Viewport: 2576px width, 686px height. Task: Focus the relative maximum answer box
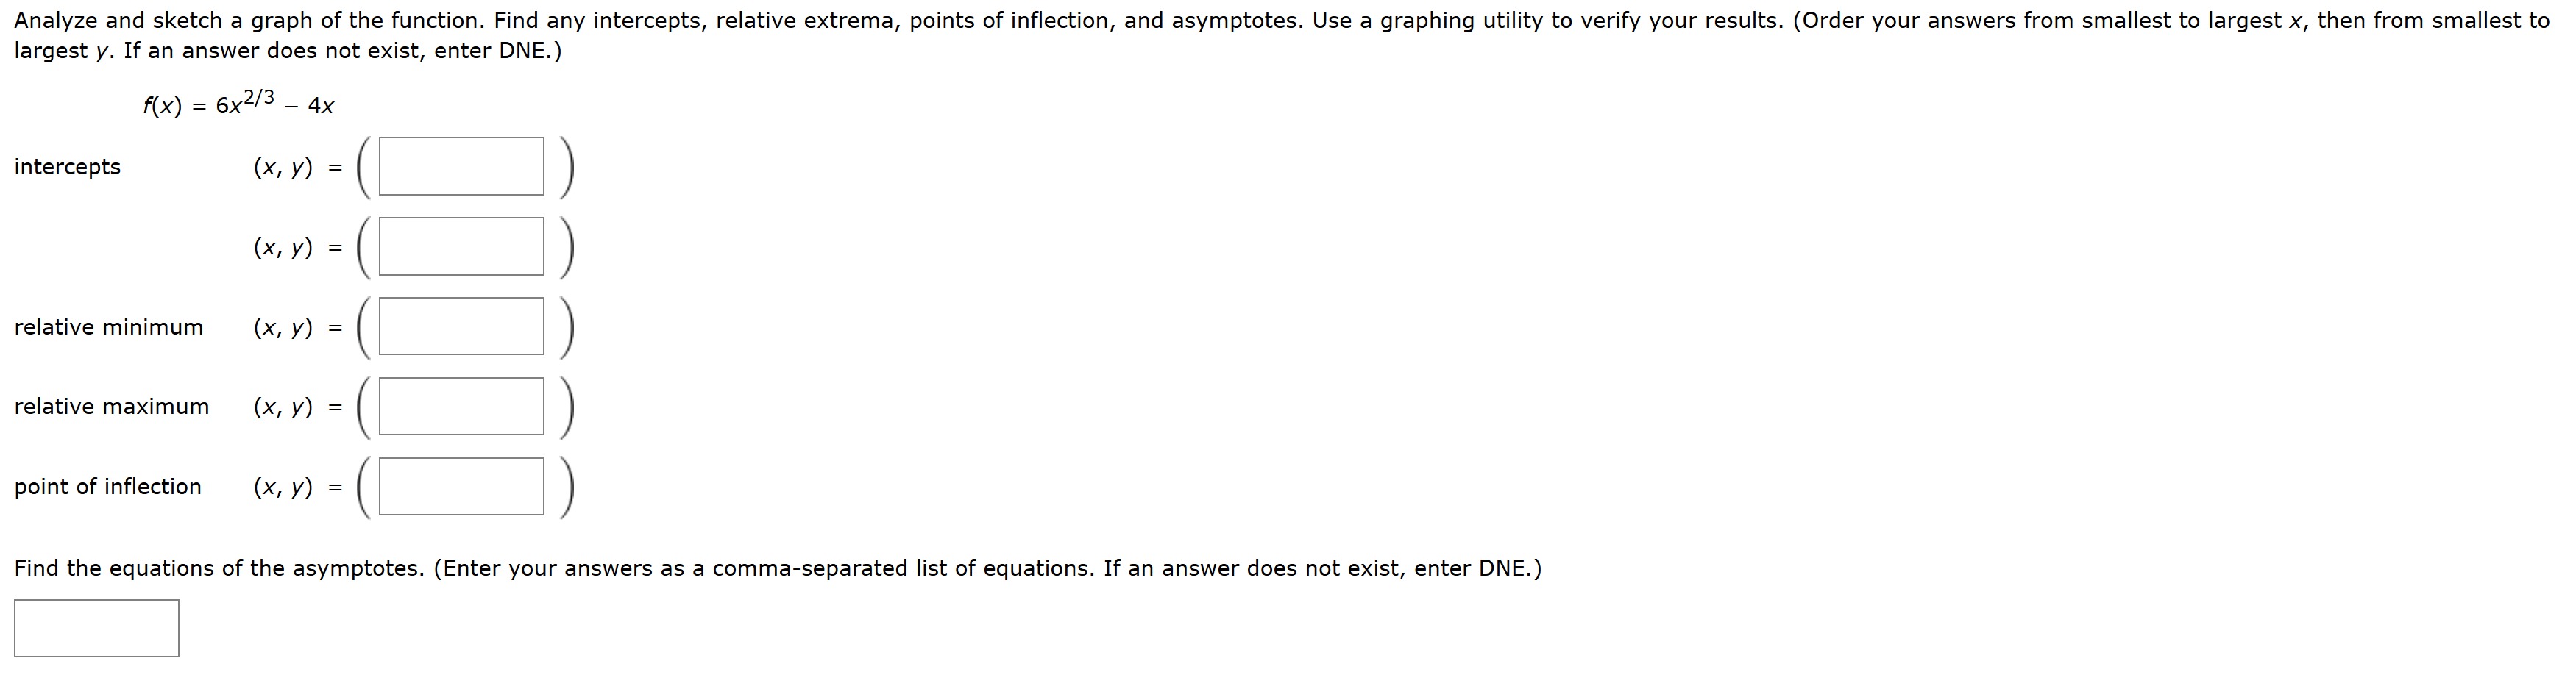[461, 406]
